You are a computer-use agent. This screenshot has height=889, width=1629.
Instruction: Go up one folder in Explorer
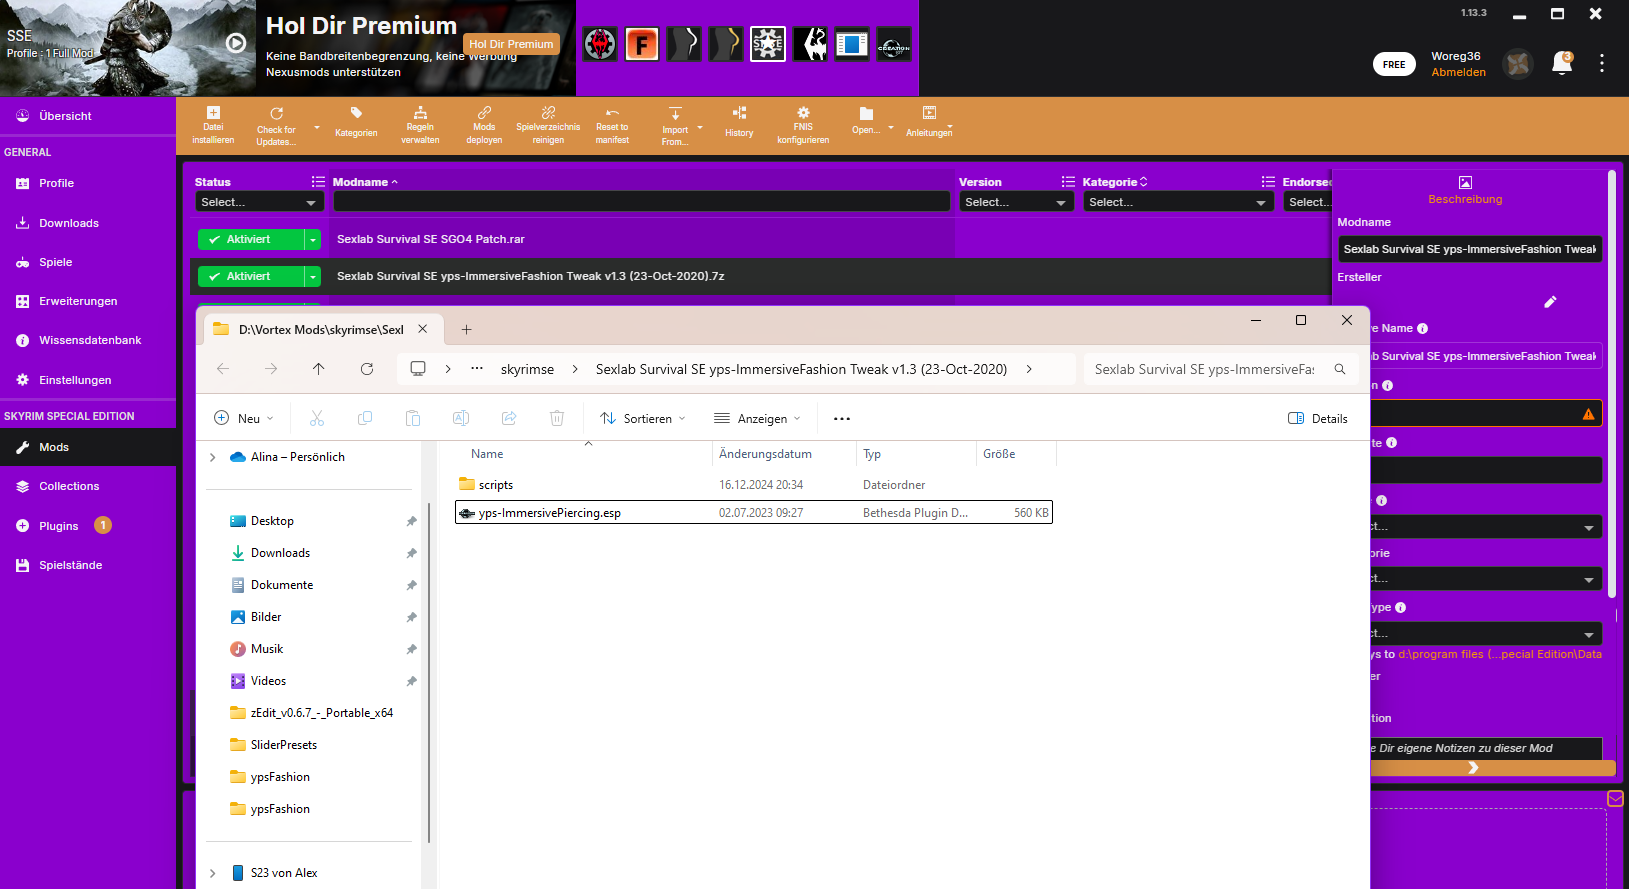(319, 369)
